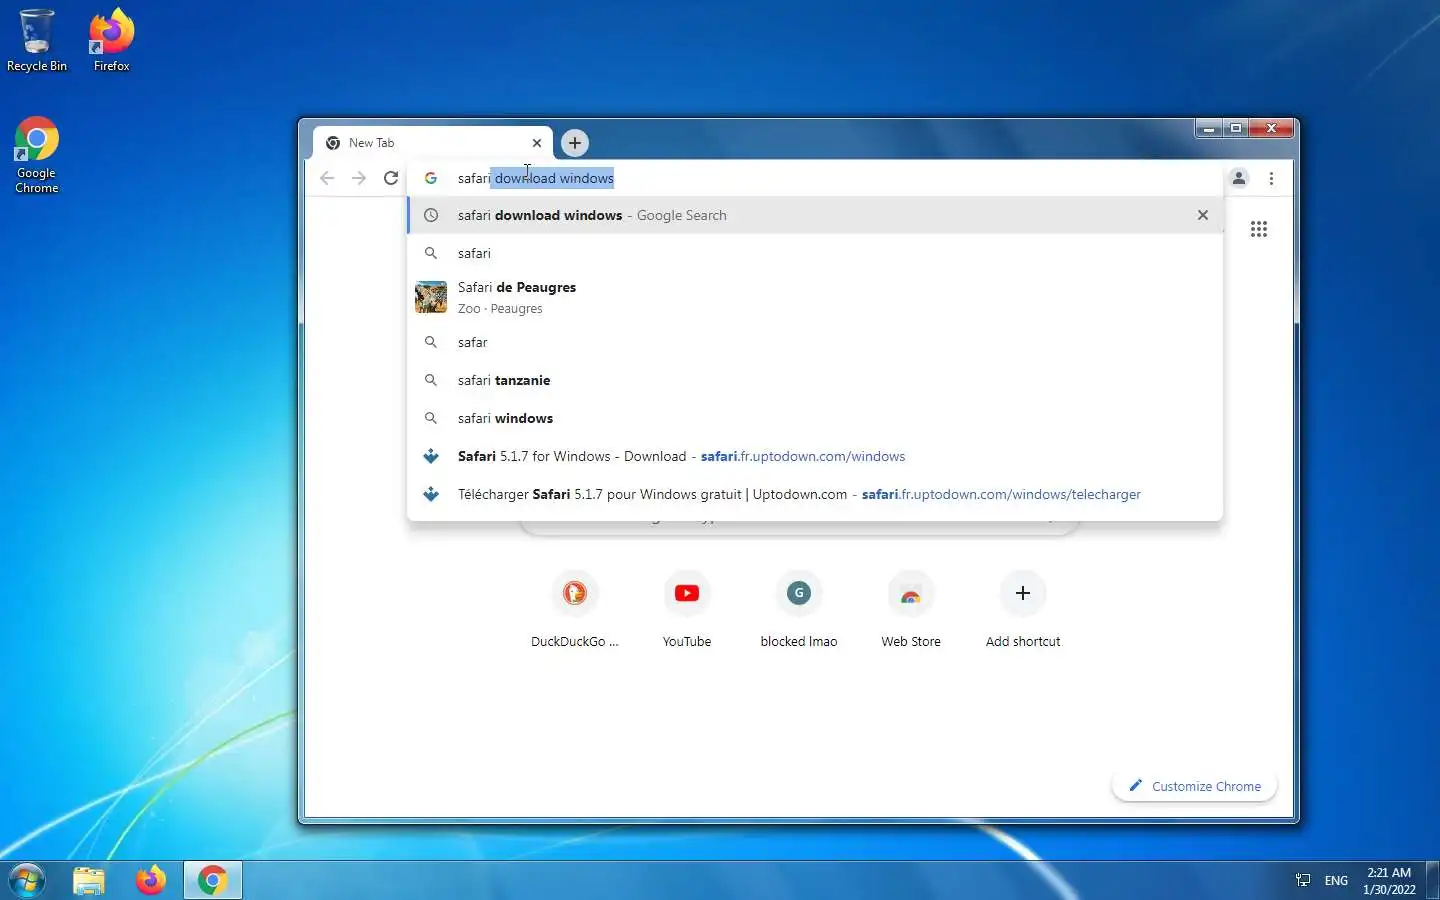Reload the current page

tap(391, 178)
